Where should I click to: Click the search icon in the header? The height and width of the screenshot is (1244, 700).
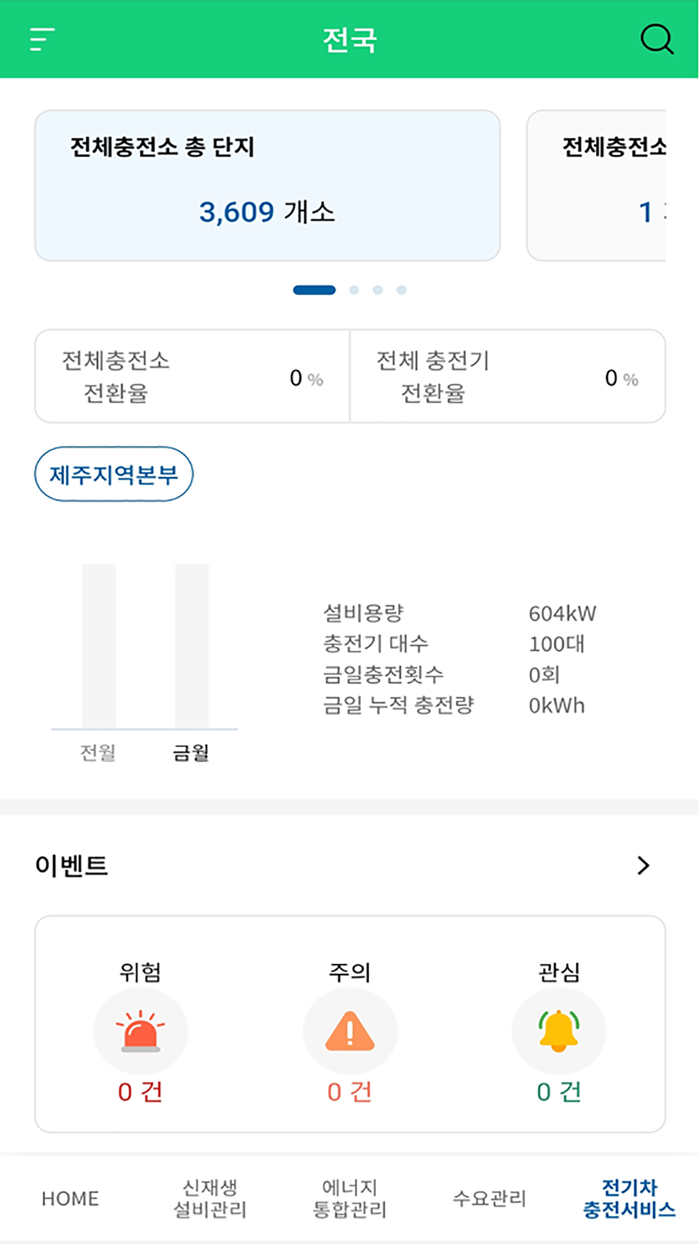[x=657, y=40]
